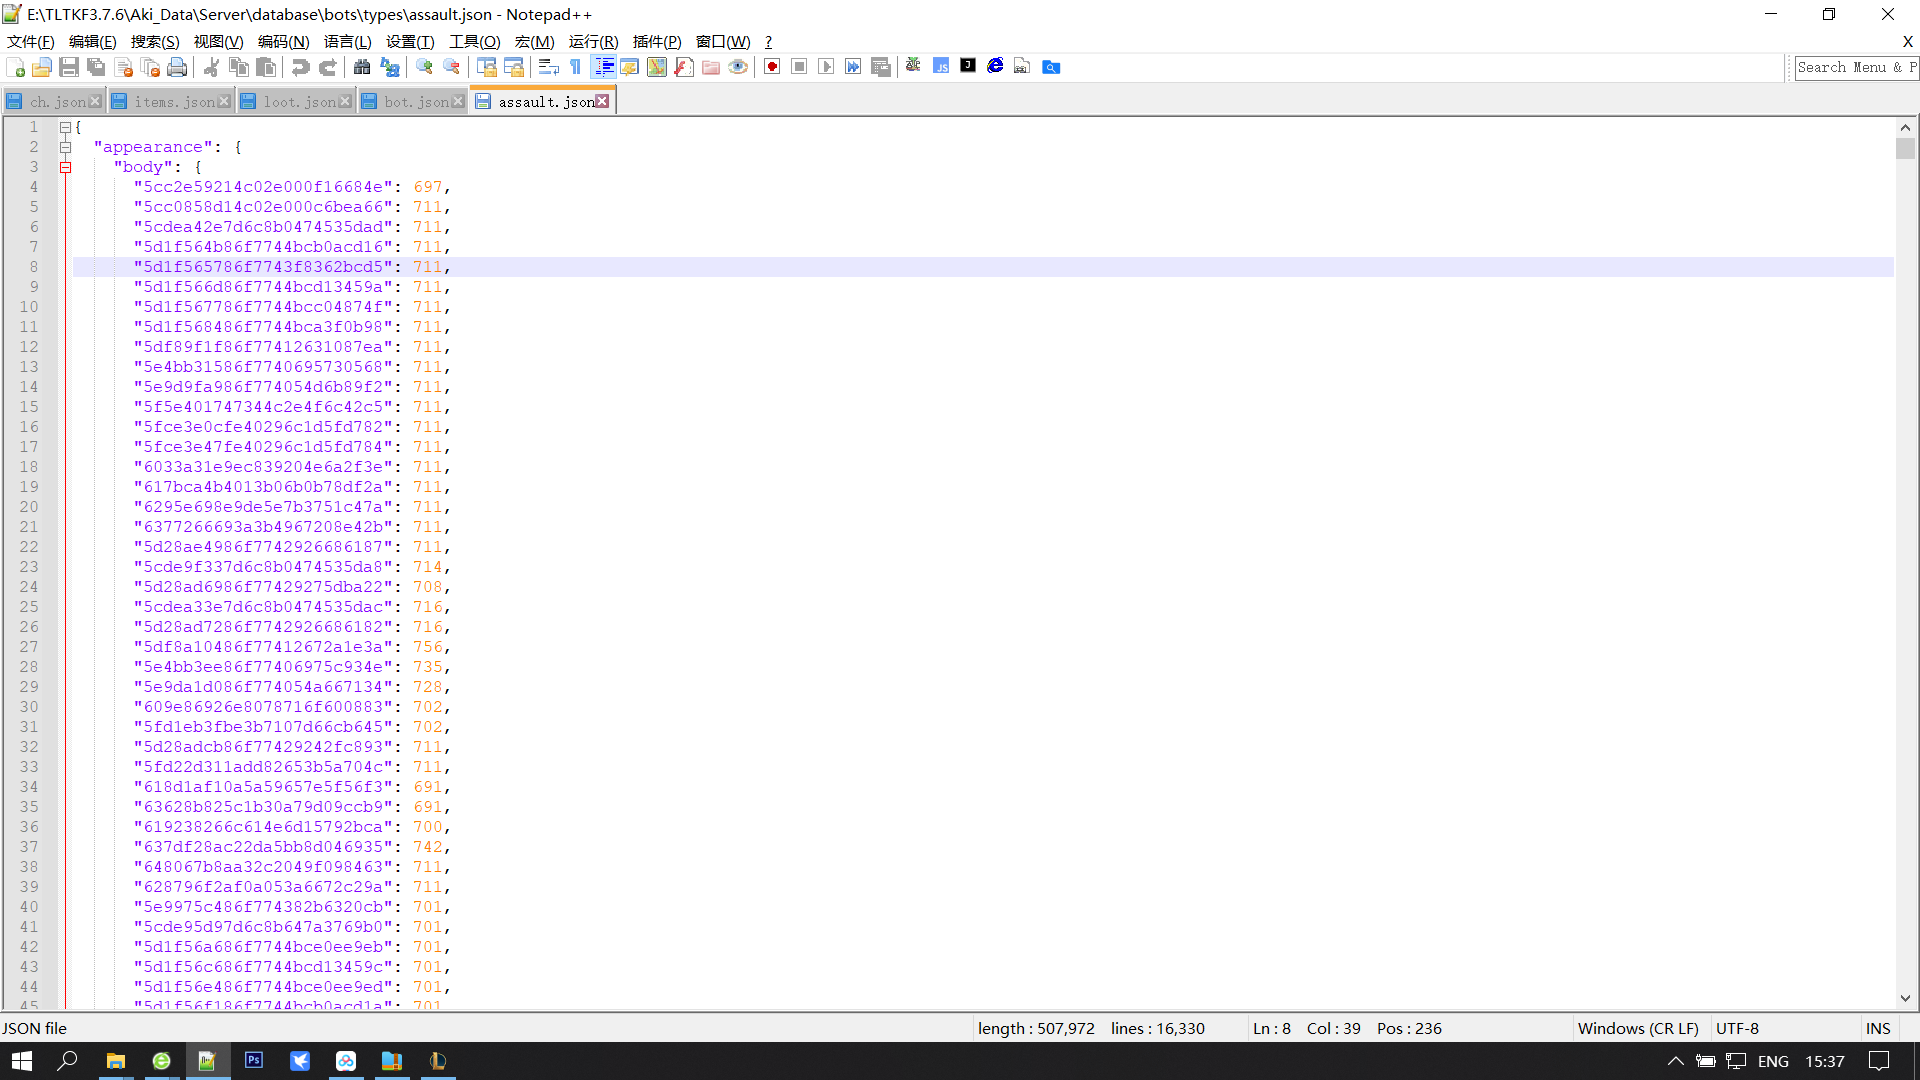Image resolution: width=1920 pixels, height=1080 pixels.
Task: Switch to the items.json tab
Action: 173,102
